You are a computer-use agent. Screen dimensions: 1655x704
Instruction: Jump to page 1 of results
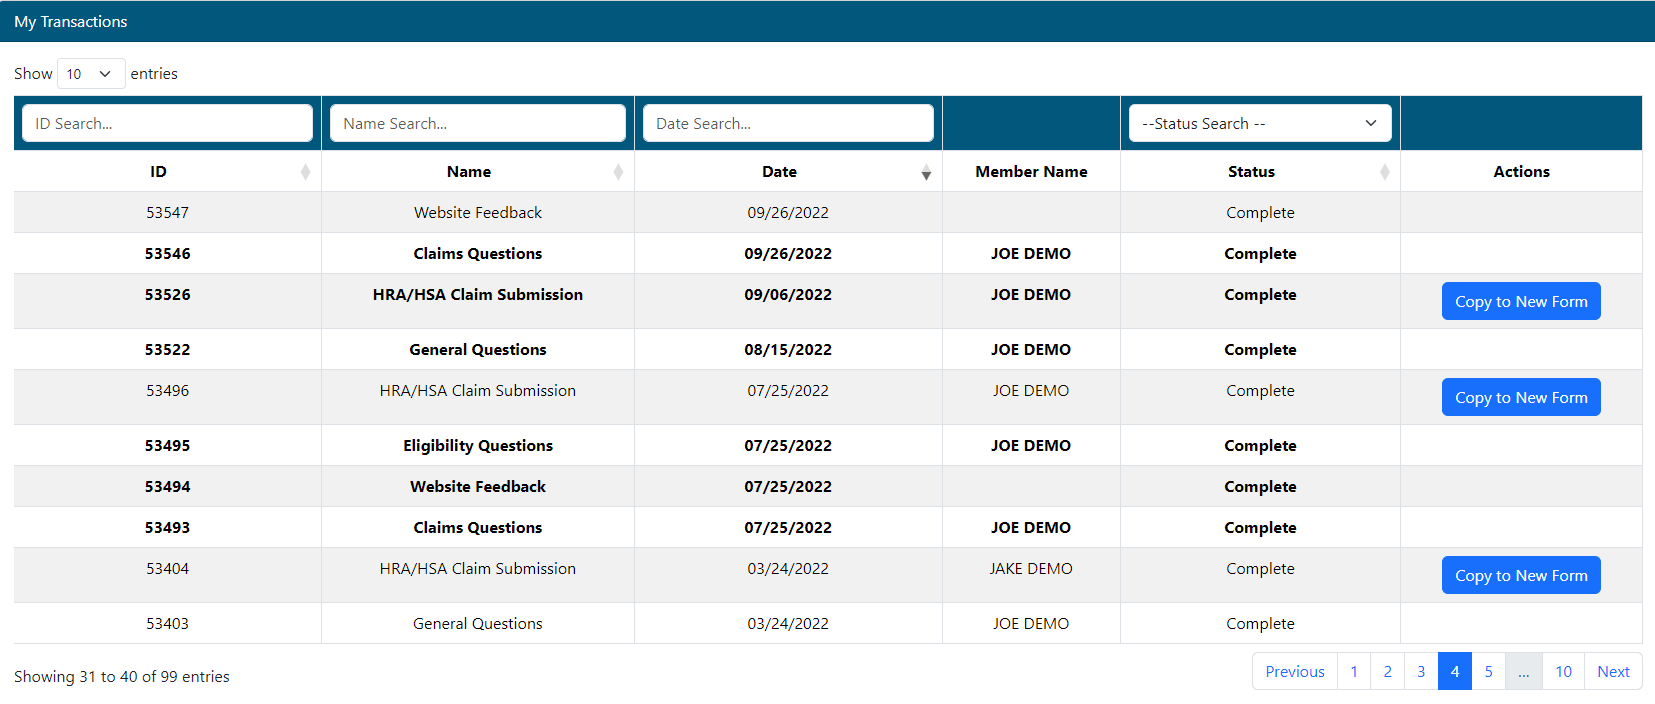[x=1354, y=672]
